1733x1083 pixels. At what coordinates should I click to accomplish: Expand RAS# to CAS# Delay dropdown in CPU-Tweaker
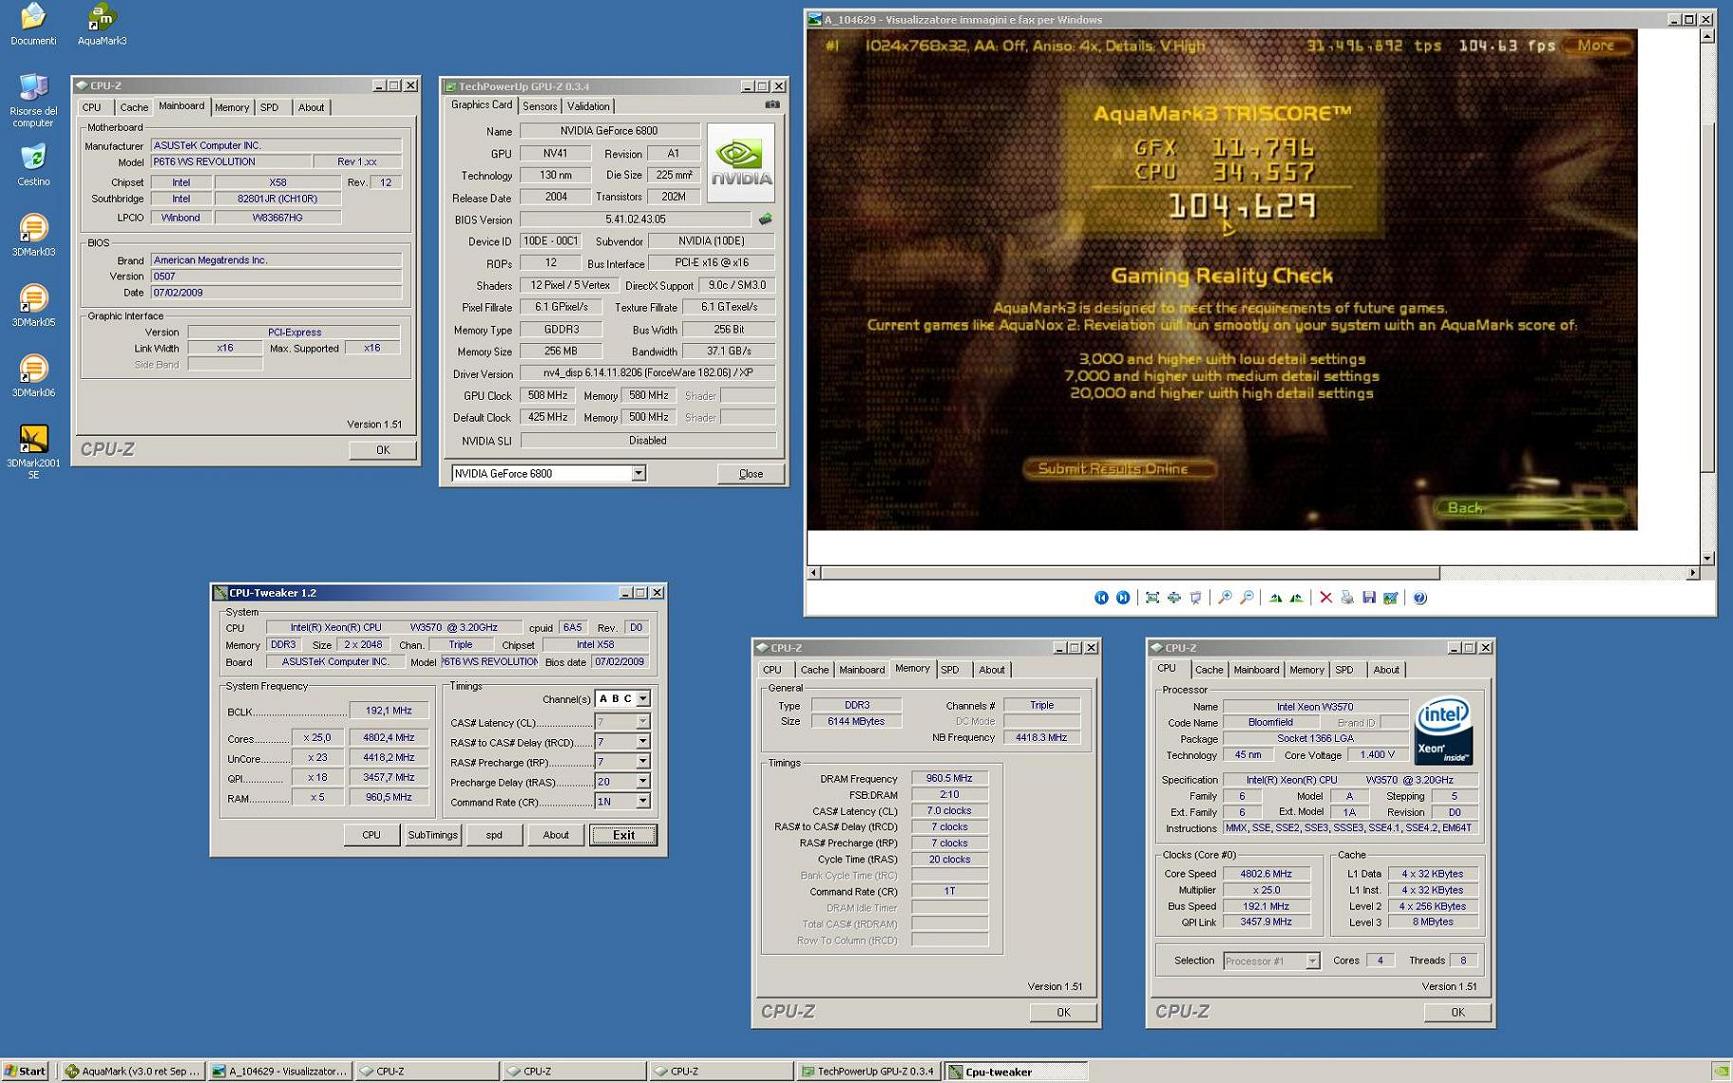(643, 742)
